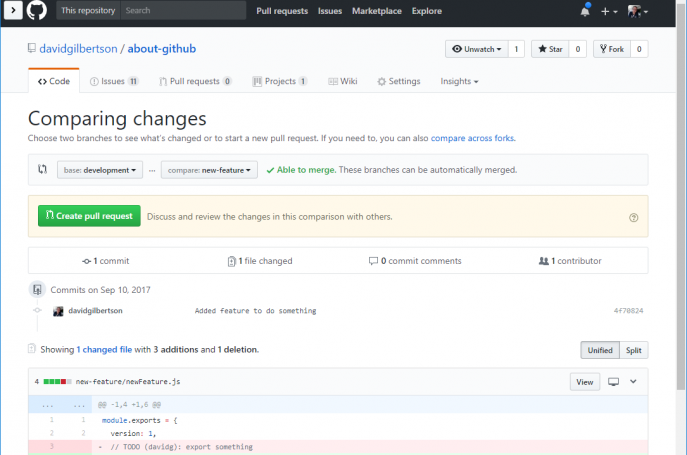Open the user avatar menu

[x=637, y=11]
